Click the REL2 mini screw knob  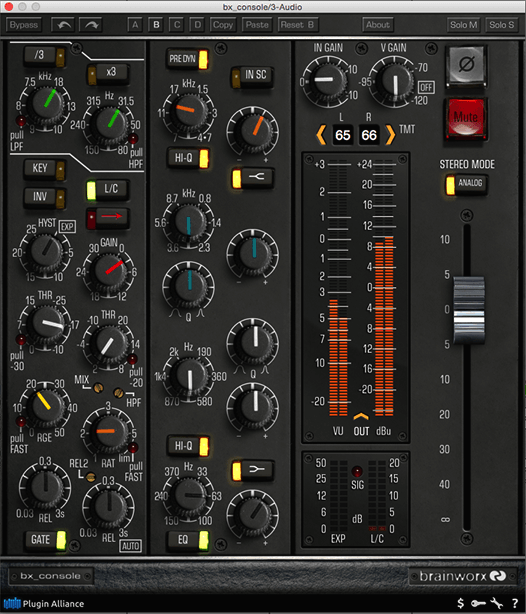(91, 477)
